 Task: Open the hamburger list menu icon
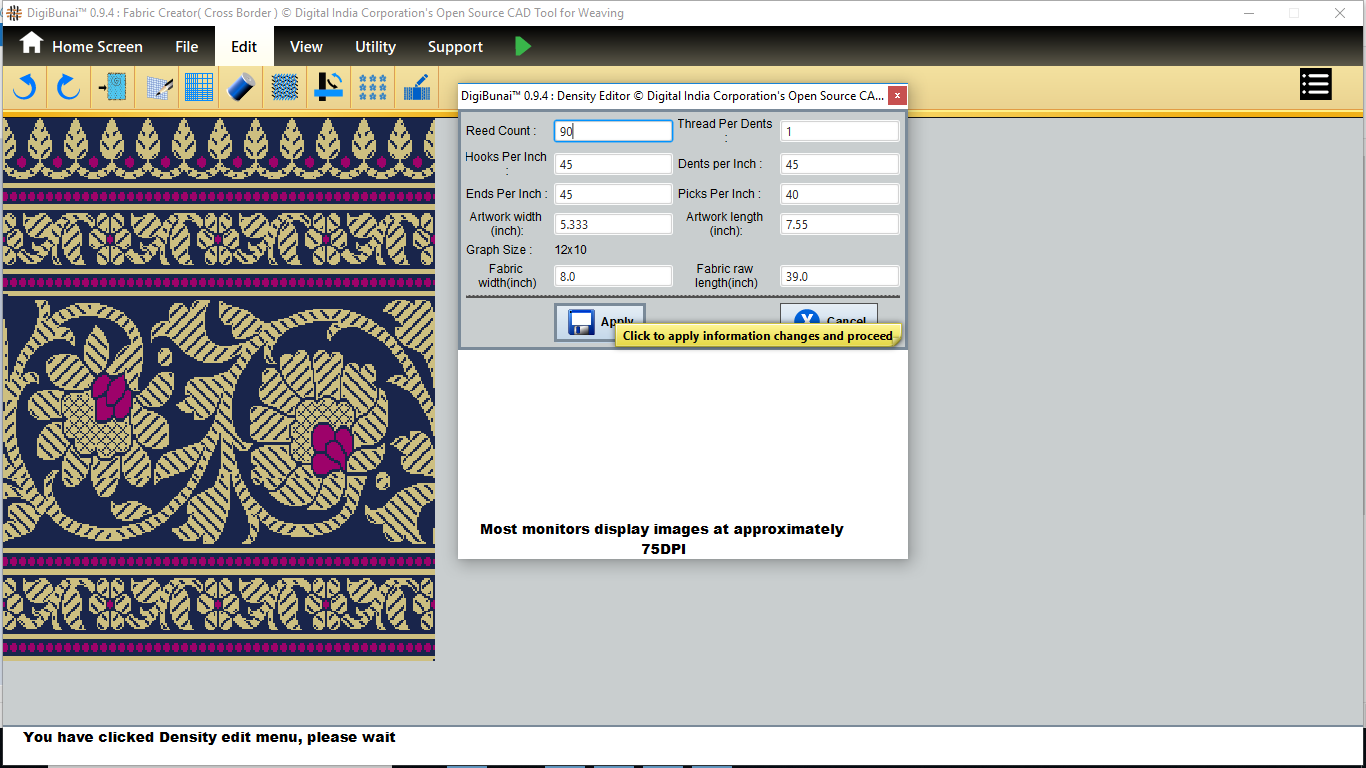pos(1315,85)
